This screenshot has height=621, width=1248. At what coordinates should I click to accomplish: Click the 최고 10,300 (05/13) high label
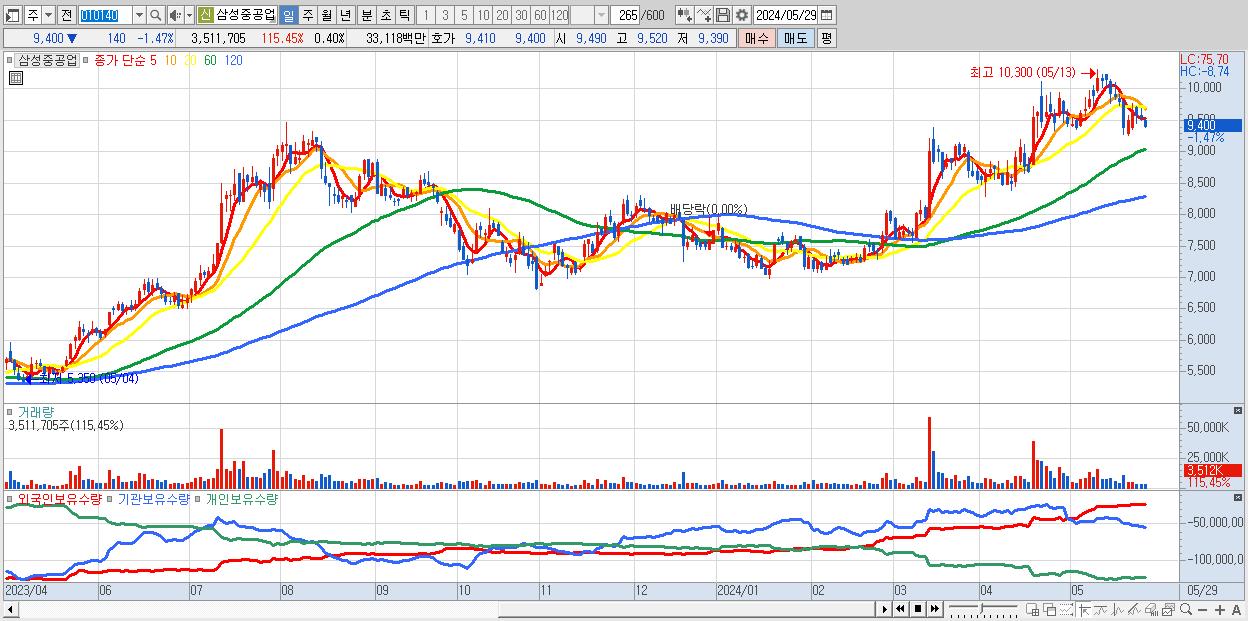(x=1022, y=73)
